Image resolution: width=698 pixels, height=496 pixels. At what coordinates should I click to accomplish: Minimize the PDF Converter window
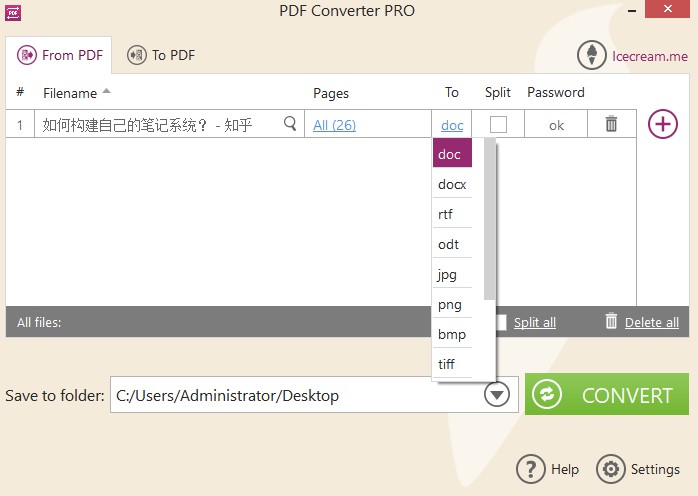pyautogui.click(x=632, y=11)
